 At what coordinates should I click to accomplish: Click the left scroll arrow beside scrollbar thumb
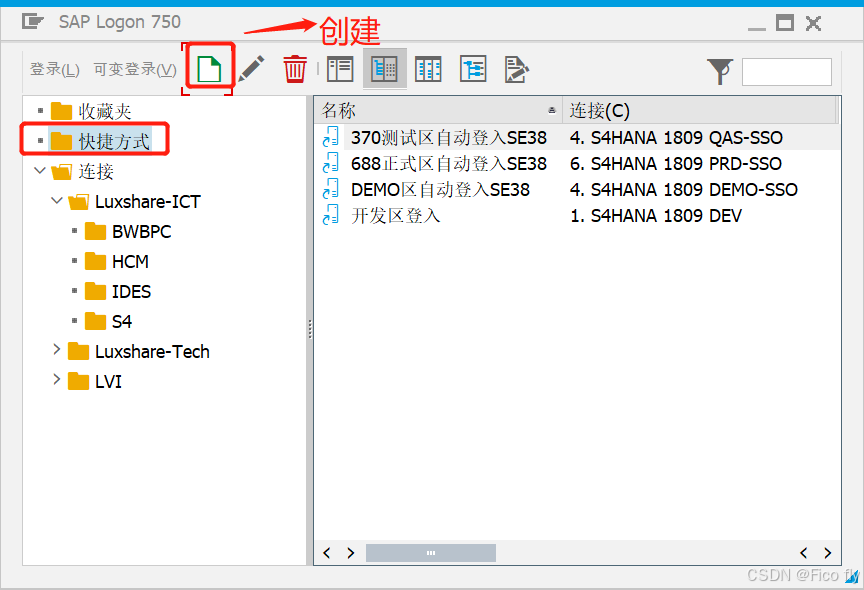point(327,553)
